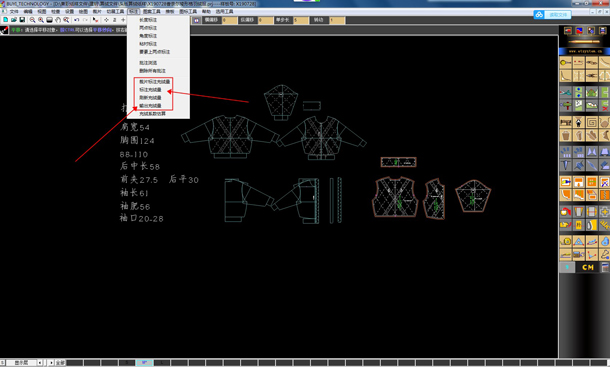
Task: Choose 角度标注 from the open menu
Action: coord(148,36)
